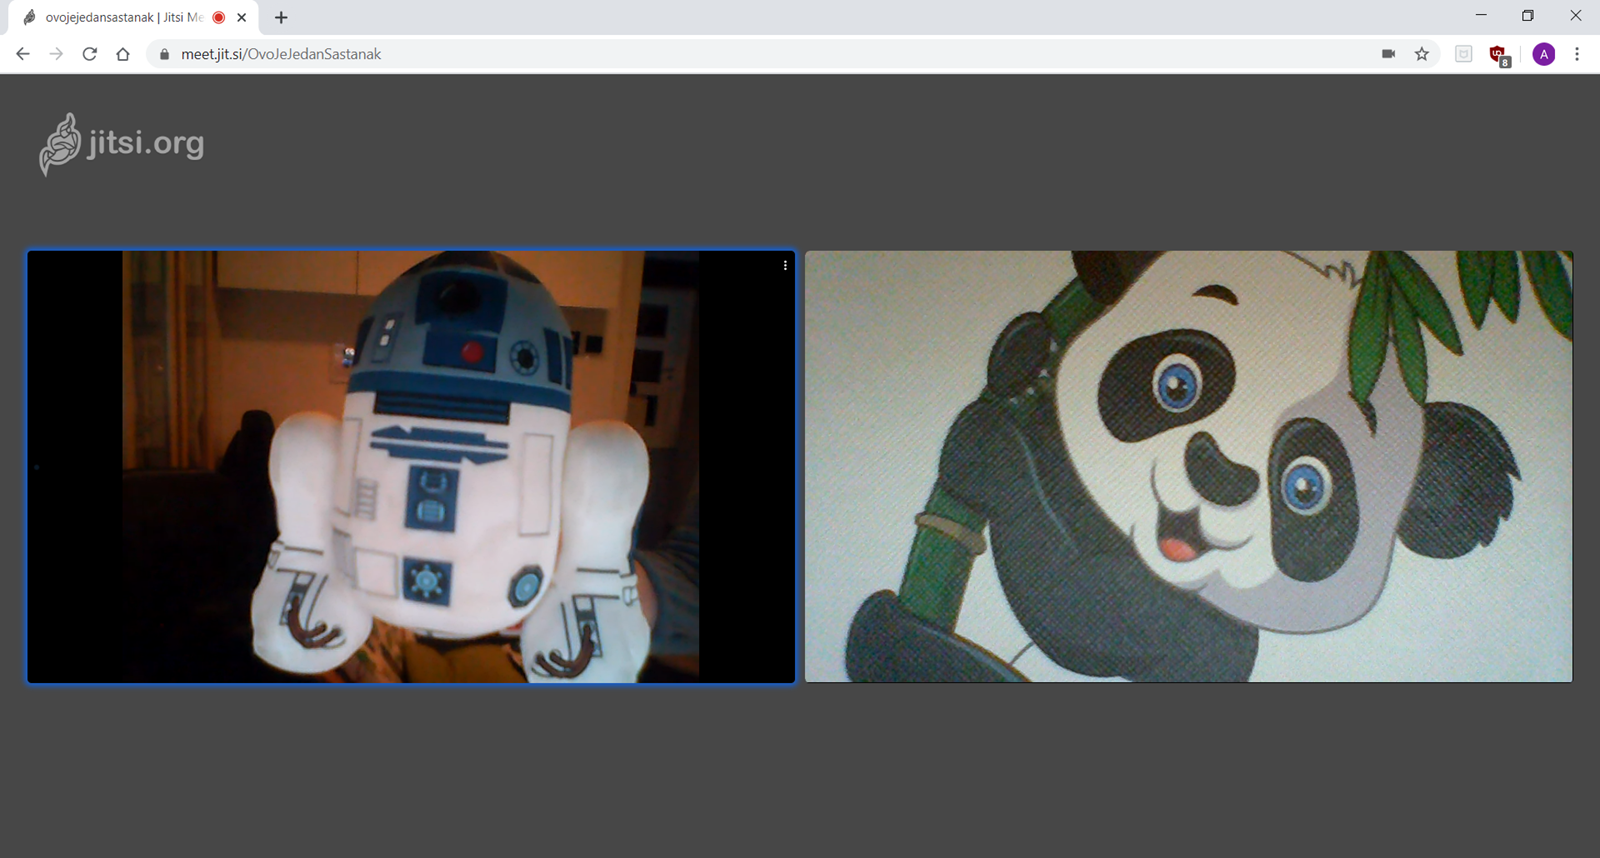Go back to the previous page
The width and height of the screenshot is (1600, 858).
(x=23, y=54)
